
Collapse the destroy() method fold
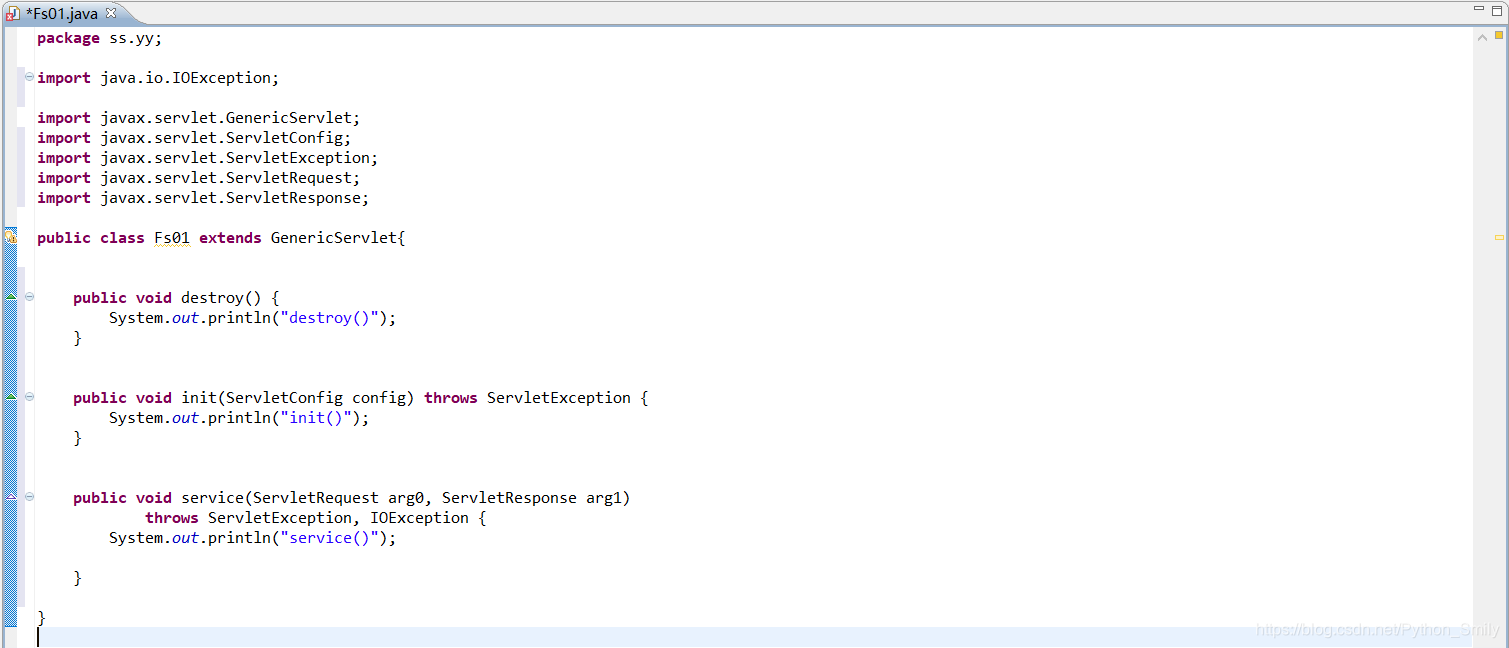pos(29,297)
